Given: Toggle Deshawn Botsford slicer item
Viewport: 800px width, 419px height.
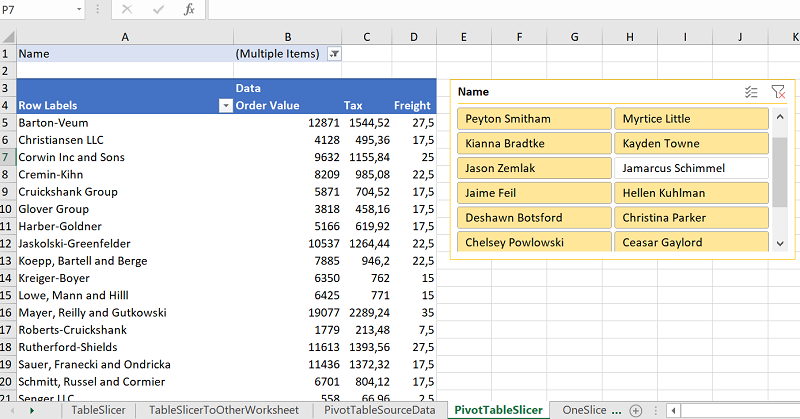Looking at the screenshot, I should coord(534,217).
